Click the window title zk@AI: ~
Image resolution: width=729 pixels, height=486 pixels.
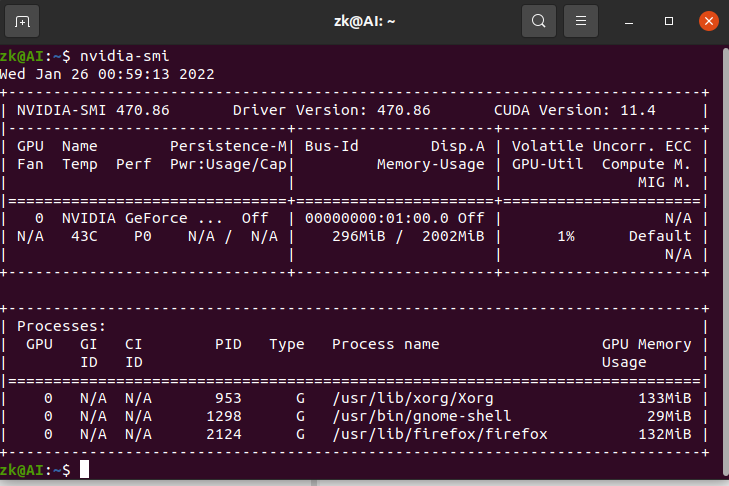click(x=364, y=21)
